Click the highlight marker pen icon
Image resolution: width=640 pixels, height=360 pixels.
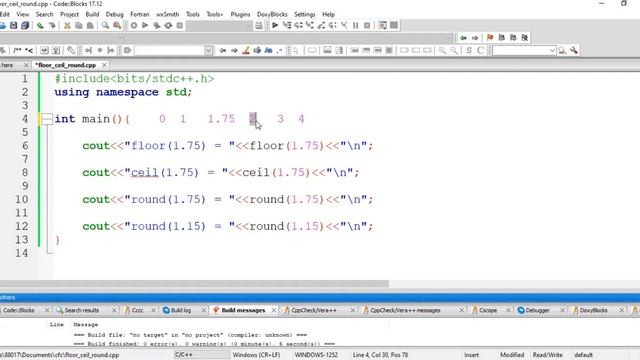[246, 50]
